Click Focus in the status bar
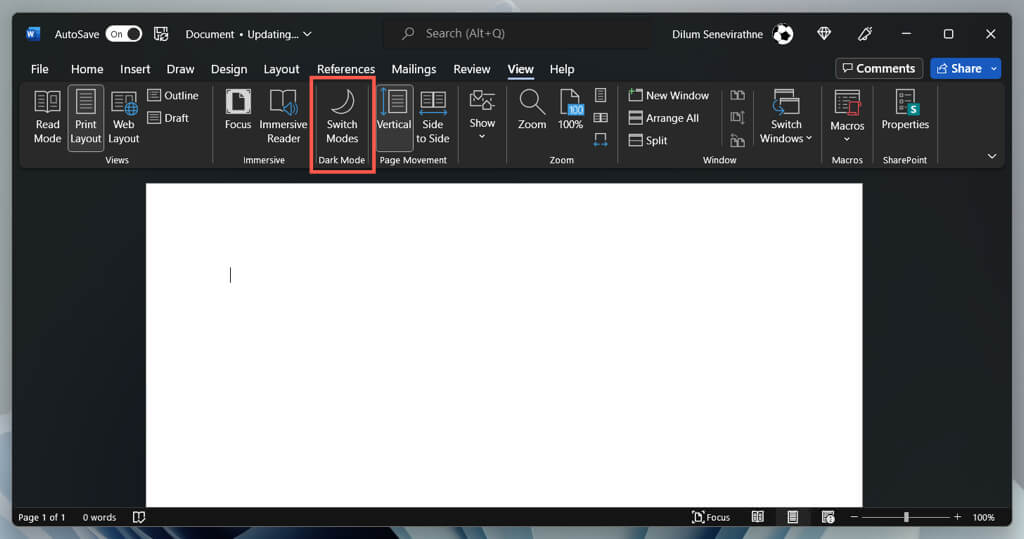 coord(711,517)
